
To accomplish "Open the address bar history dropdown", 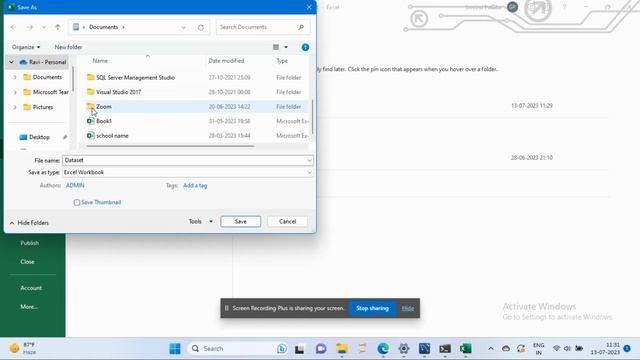I will (184, 27).
